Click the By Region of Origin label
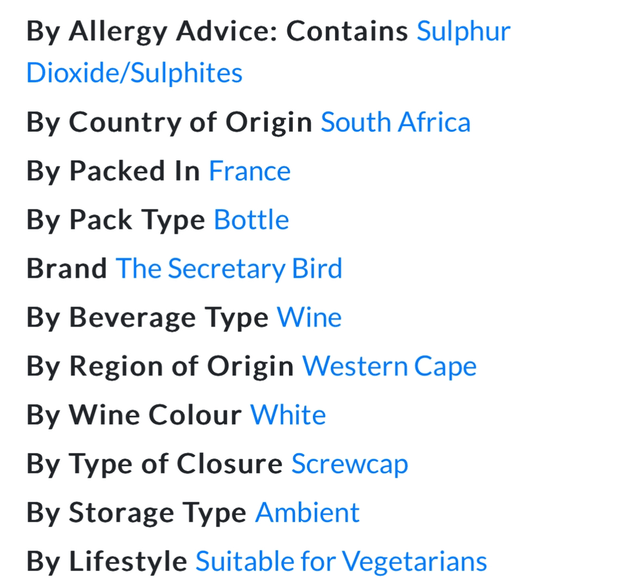 click(x=160, y=366)
